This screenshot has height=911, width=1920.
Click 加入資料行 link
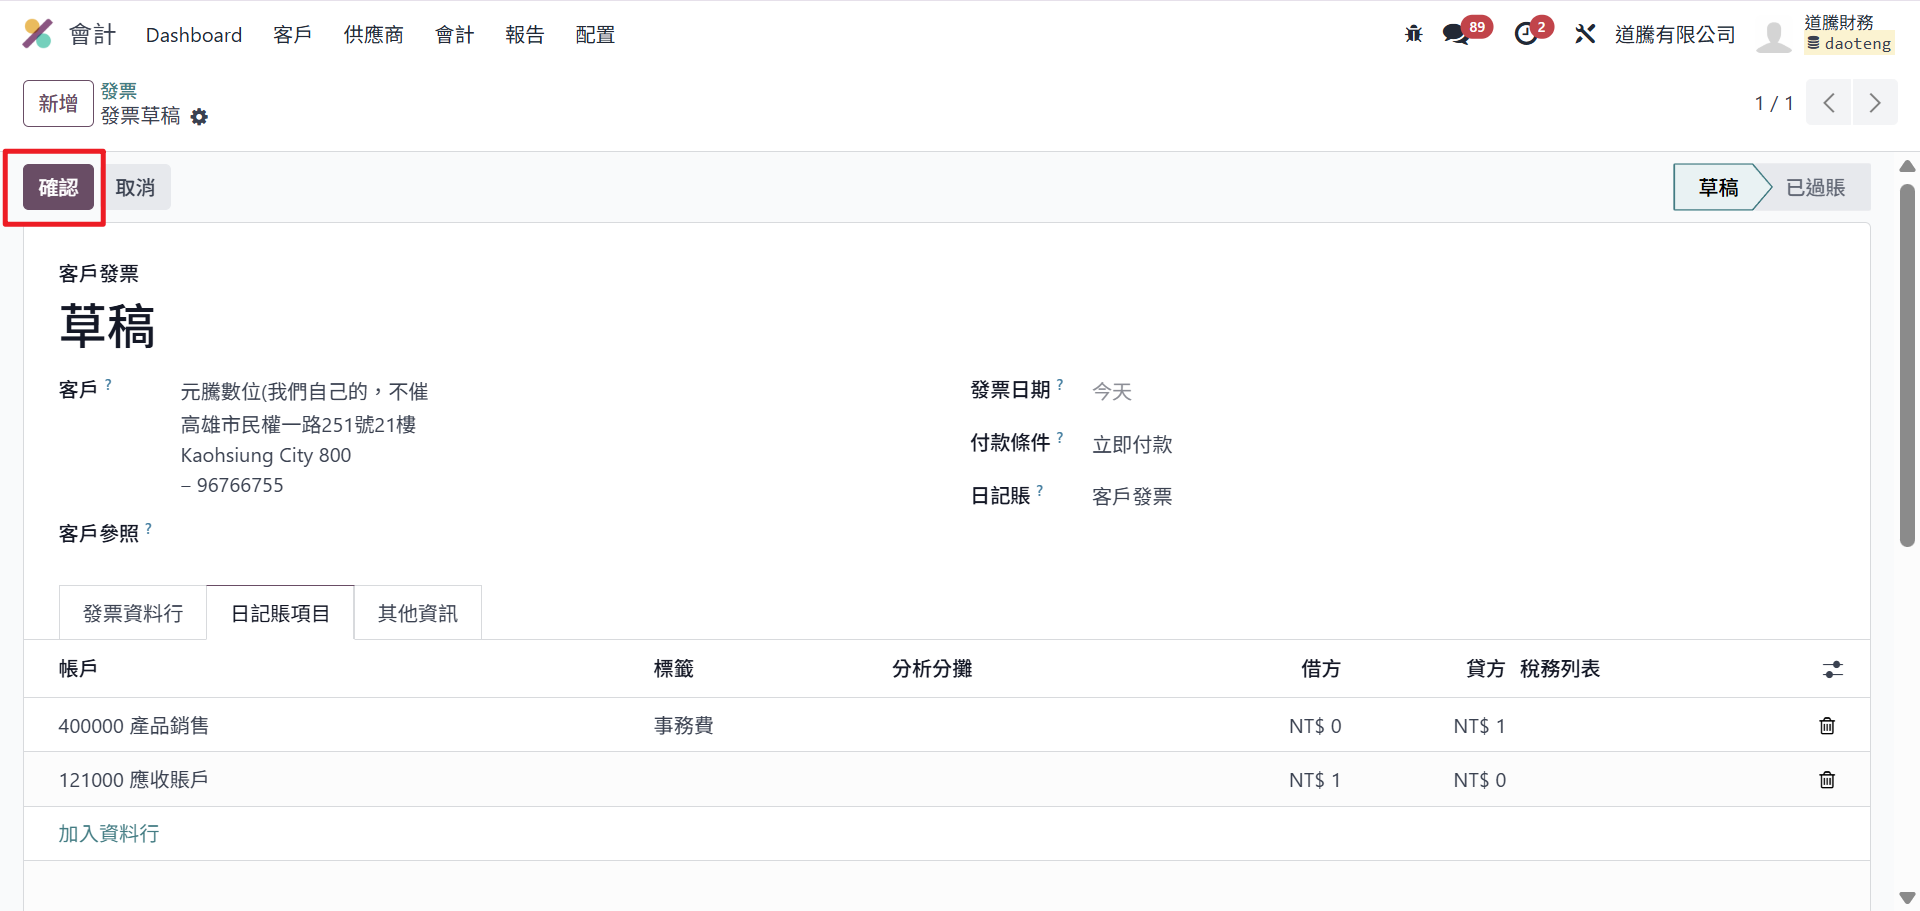tap(109, 834)
